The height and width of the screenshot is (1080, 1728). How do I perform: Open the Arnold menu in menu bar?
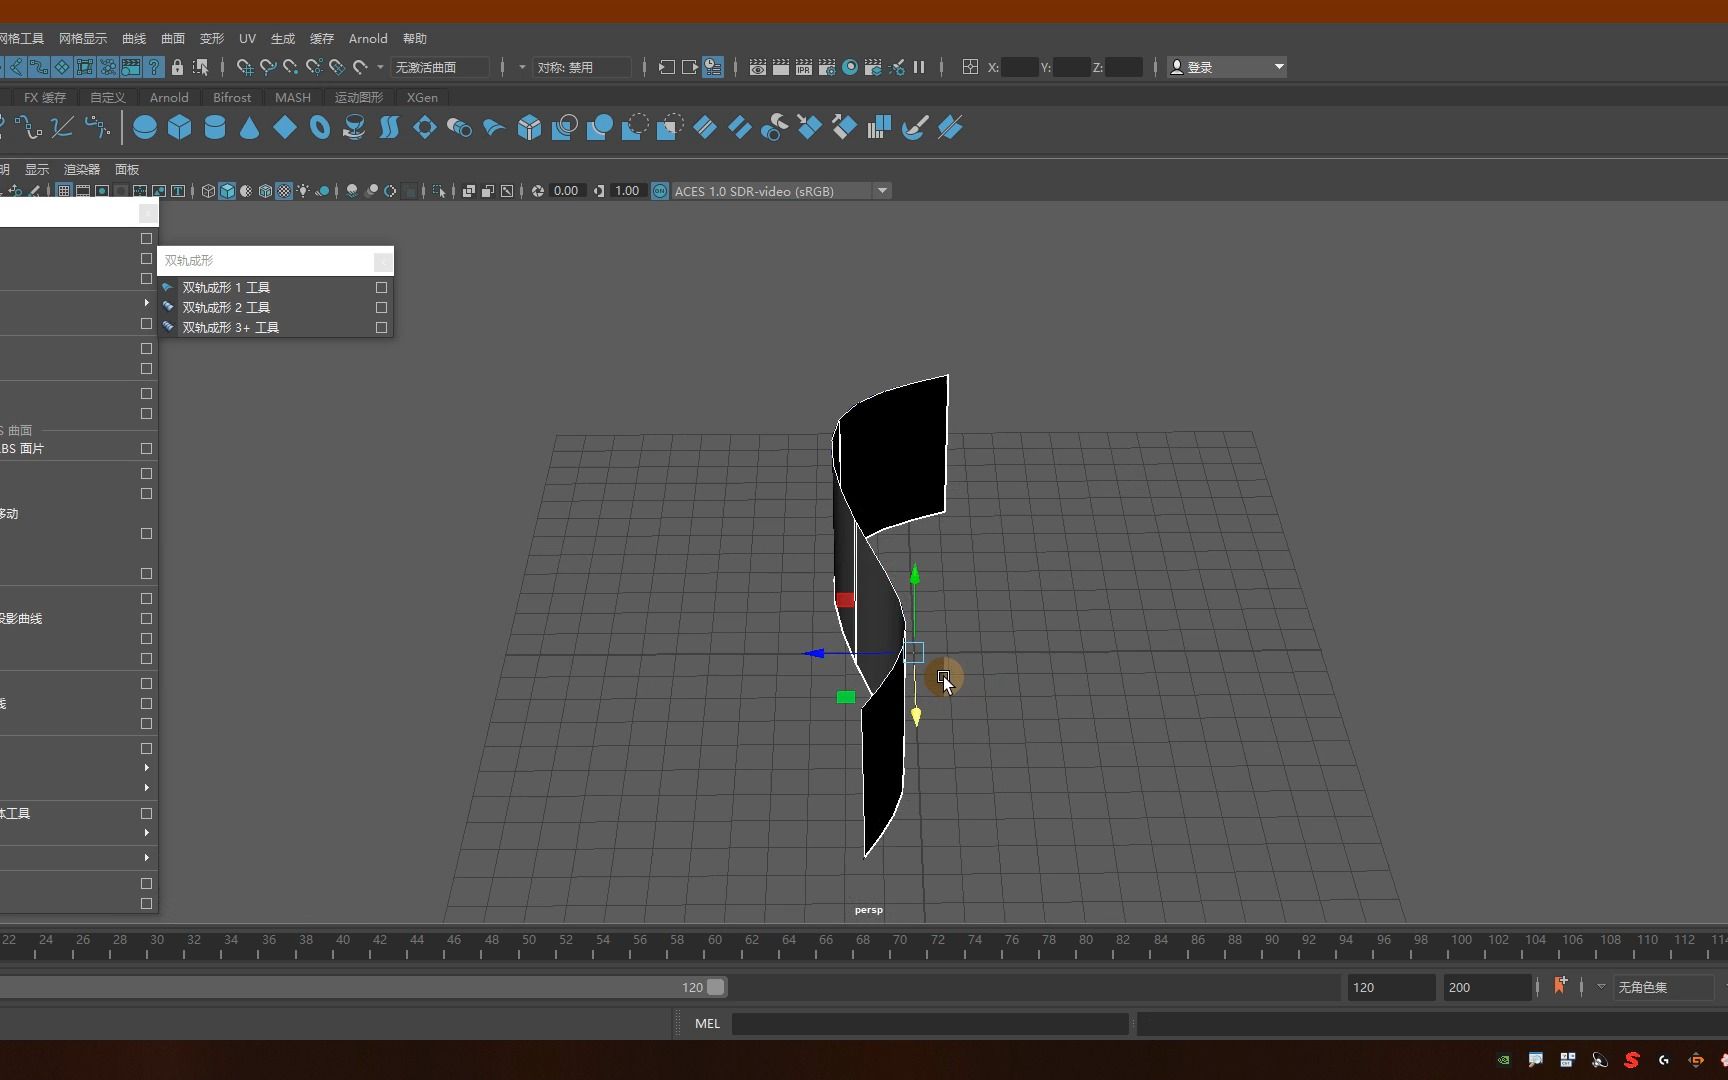coord(367,38)
